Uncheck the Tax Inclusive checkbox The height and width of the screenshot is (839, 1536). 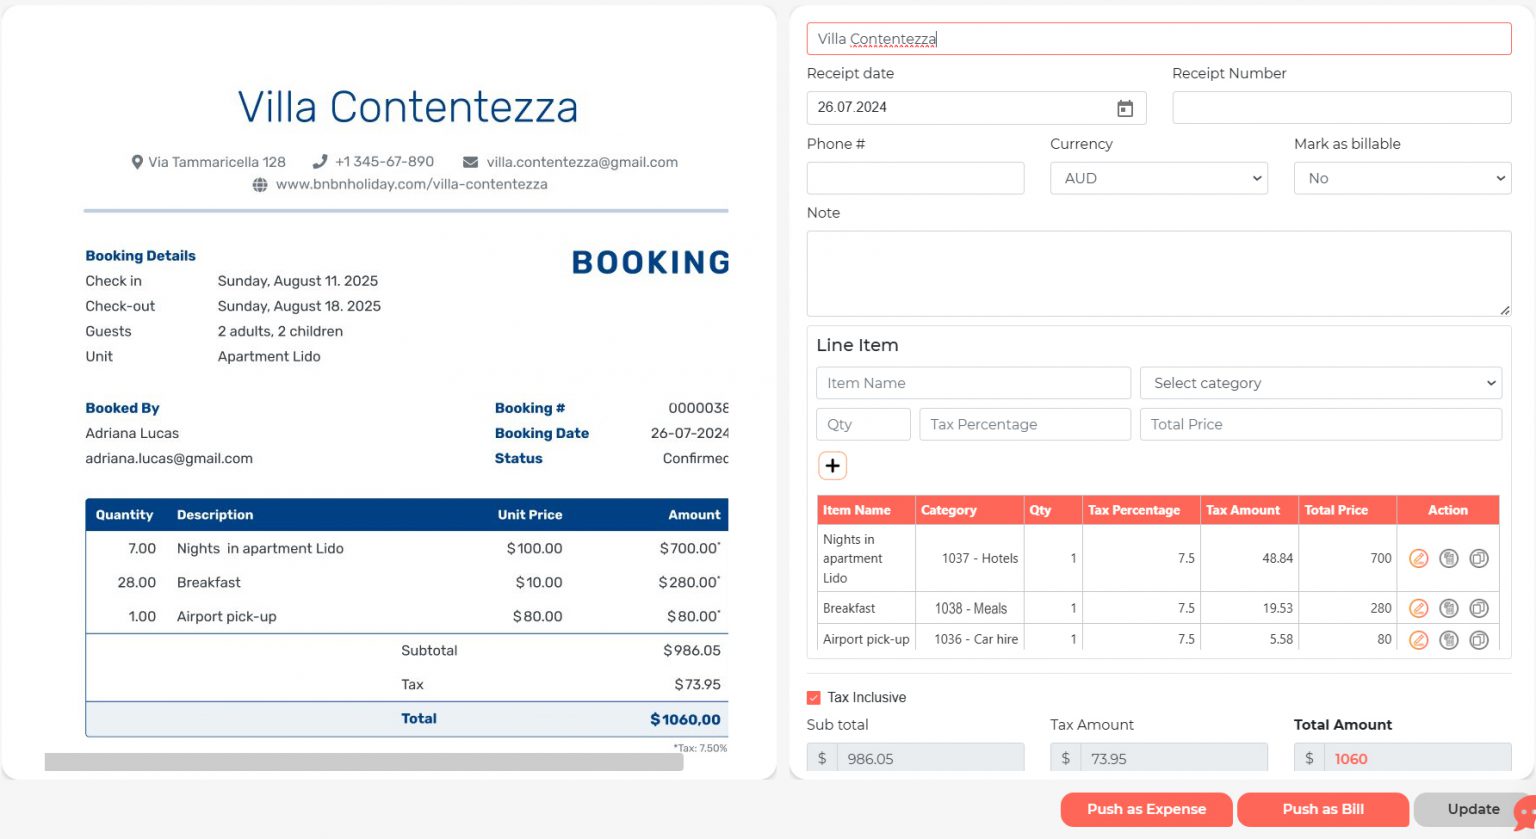tap(812, 697)
